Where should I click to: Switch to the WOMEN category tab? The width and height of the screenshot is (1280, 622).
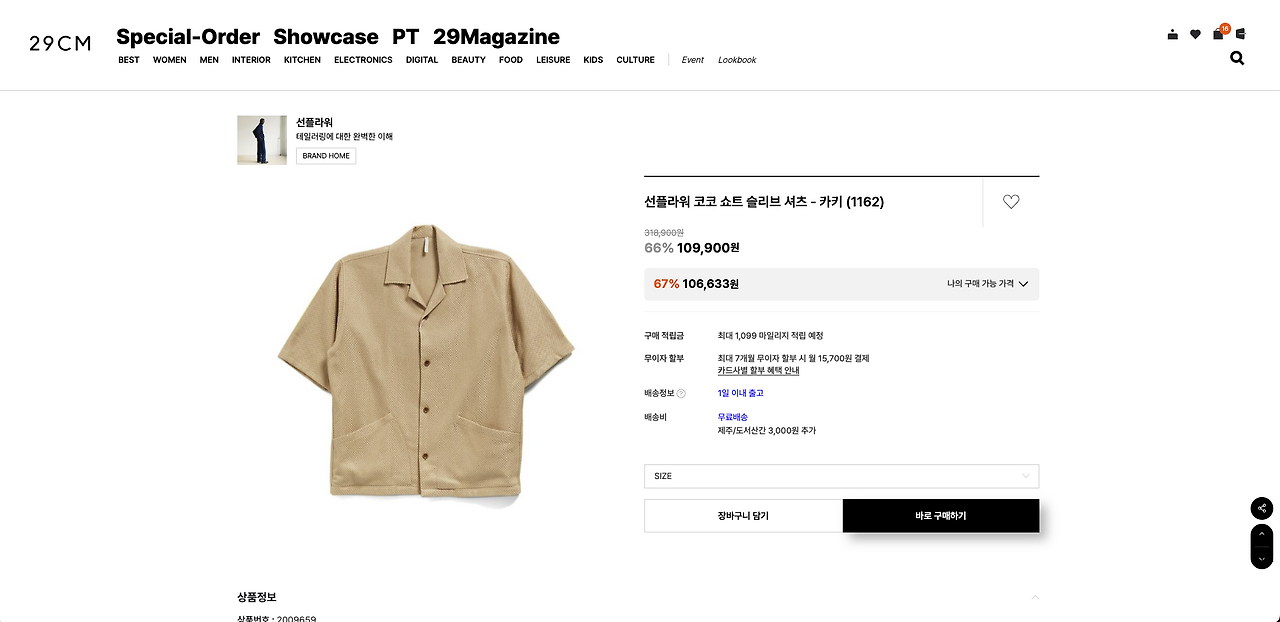point(169,60)
